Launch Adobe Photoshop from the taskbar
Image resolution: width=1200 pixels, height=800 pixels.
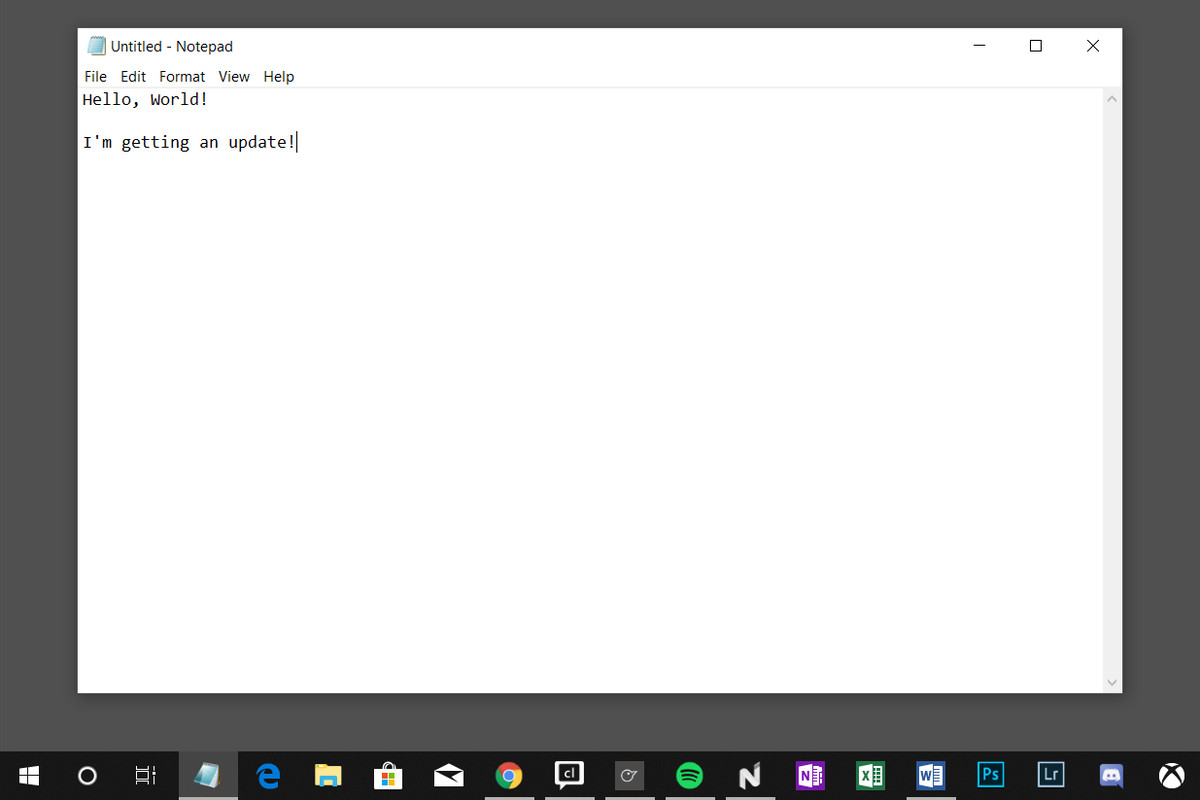[x=990, y=775]
